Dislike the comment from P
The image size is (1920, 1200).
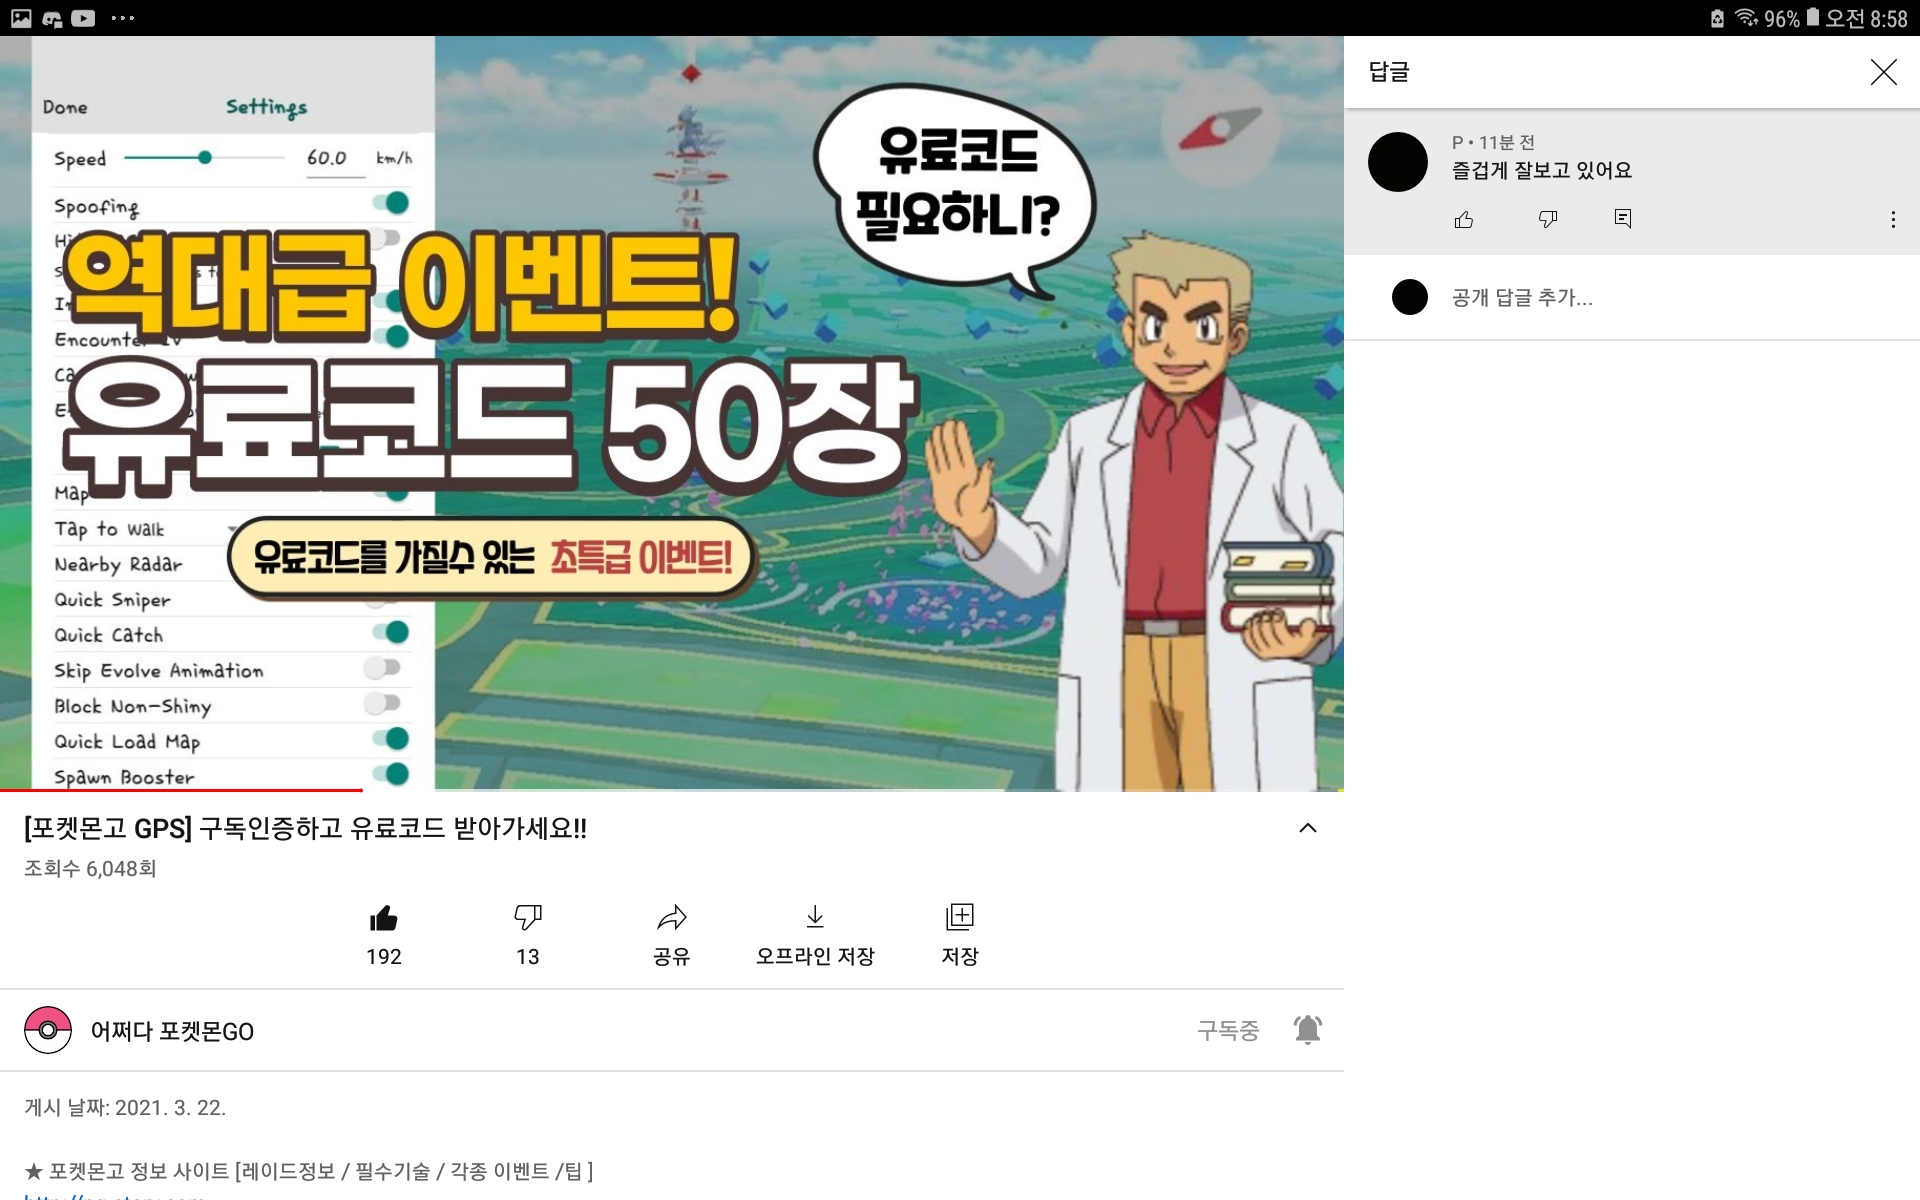point(1548,220)
